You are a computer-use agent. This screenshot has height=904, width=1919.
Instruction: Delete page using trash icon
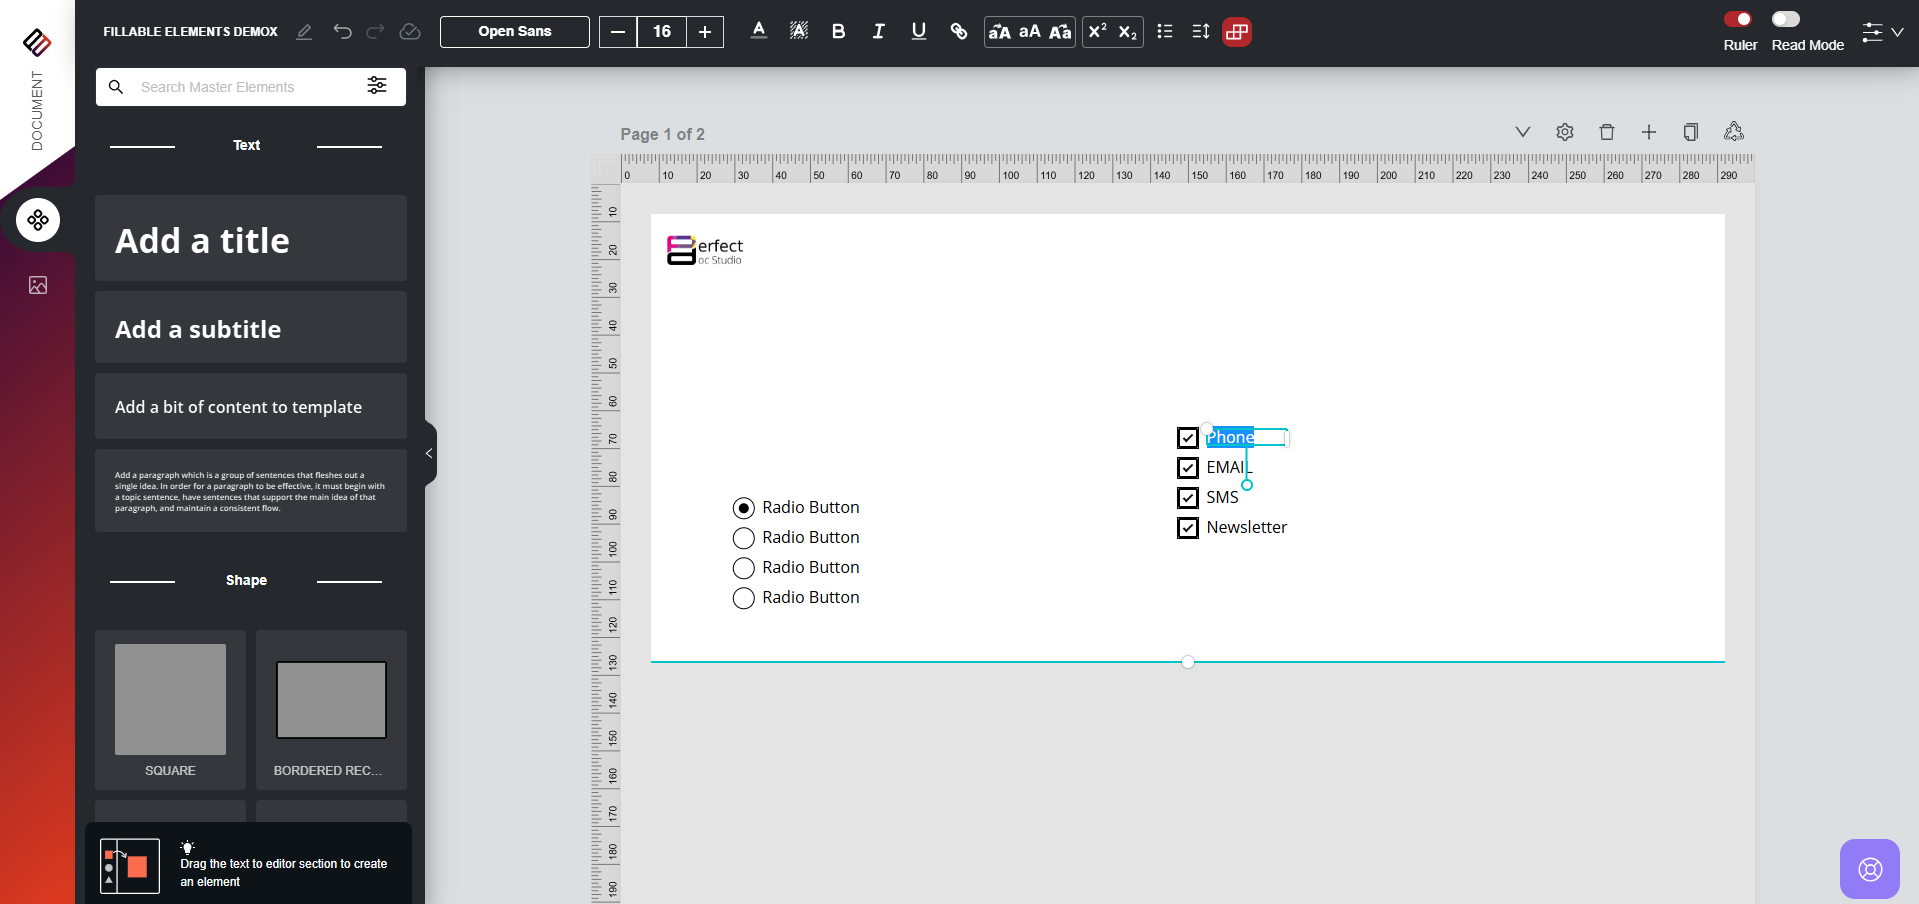tap(1606, 132)
